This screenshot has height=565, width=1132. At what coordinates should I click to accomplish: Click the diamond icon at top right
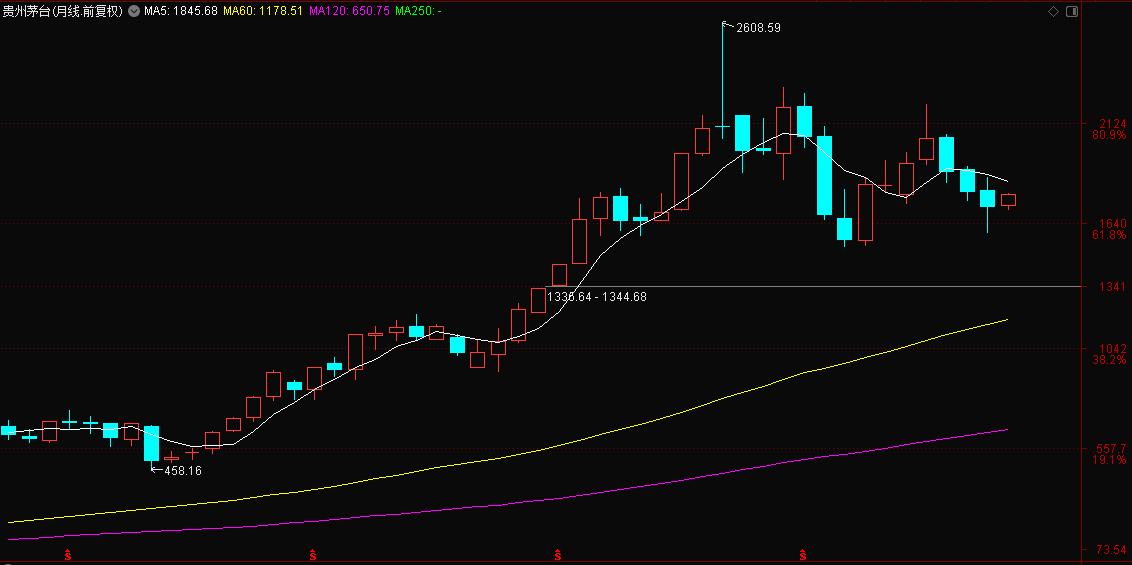click(1053, 11)
